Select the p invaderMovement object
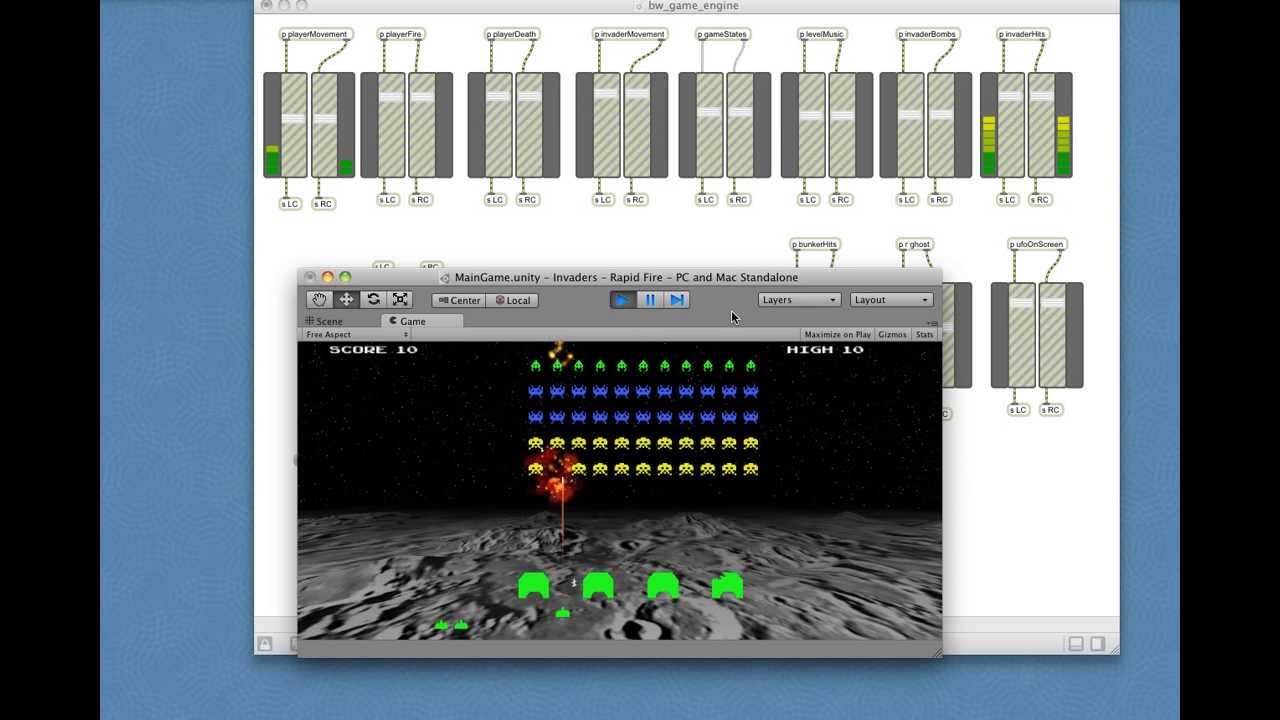The height and width of the screenshot is (720, 1280). (629, 34)
